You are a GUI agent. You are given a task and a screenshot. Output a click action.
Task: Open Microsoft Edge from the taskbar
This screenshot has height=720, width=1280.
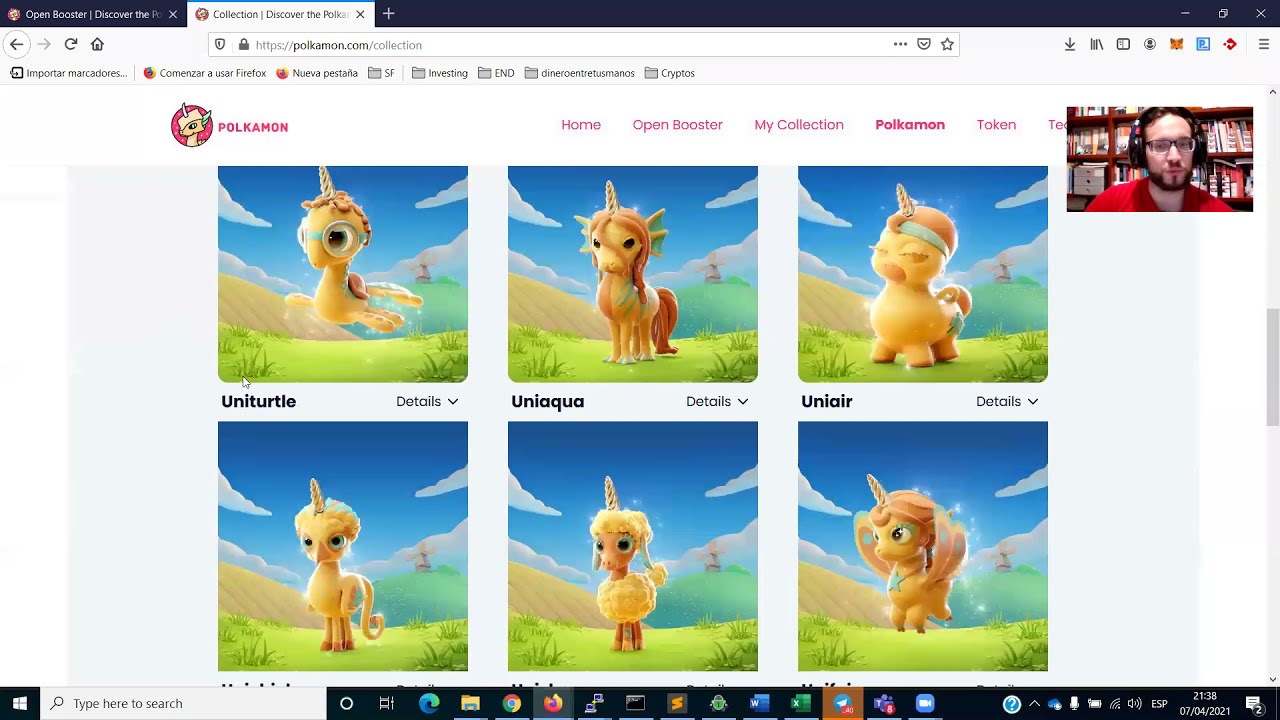click(428, 703)
